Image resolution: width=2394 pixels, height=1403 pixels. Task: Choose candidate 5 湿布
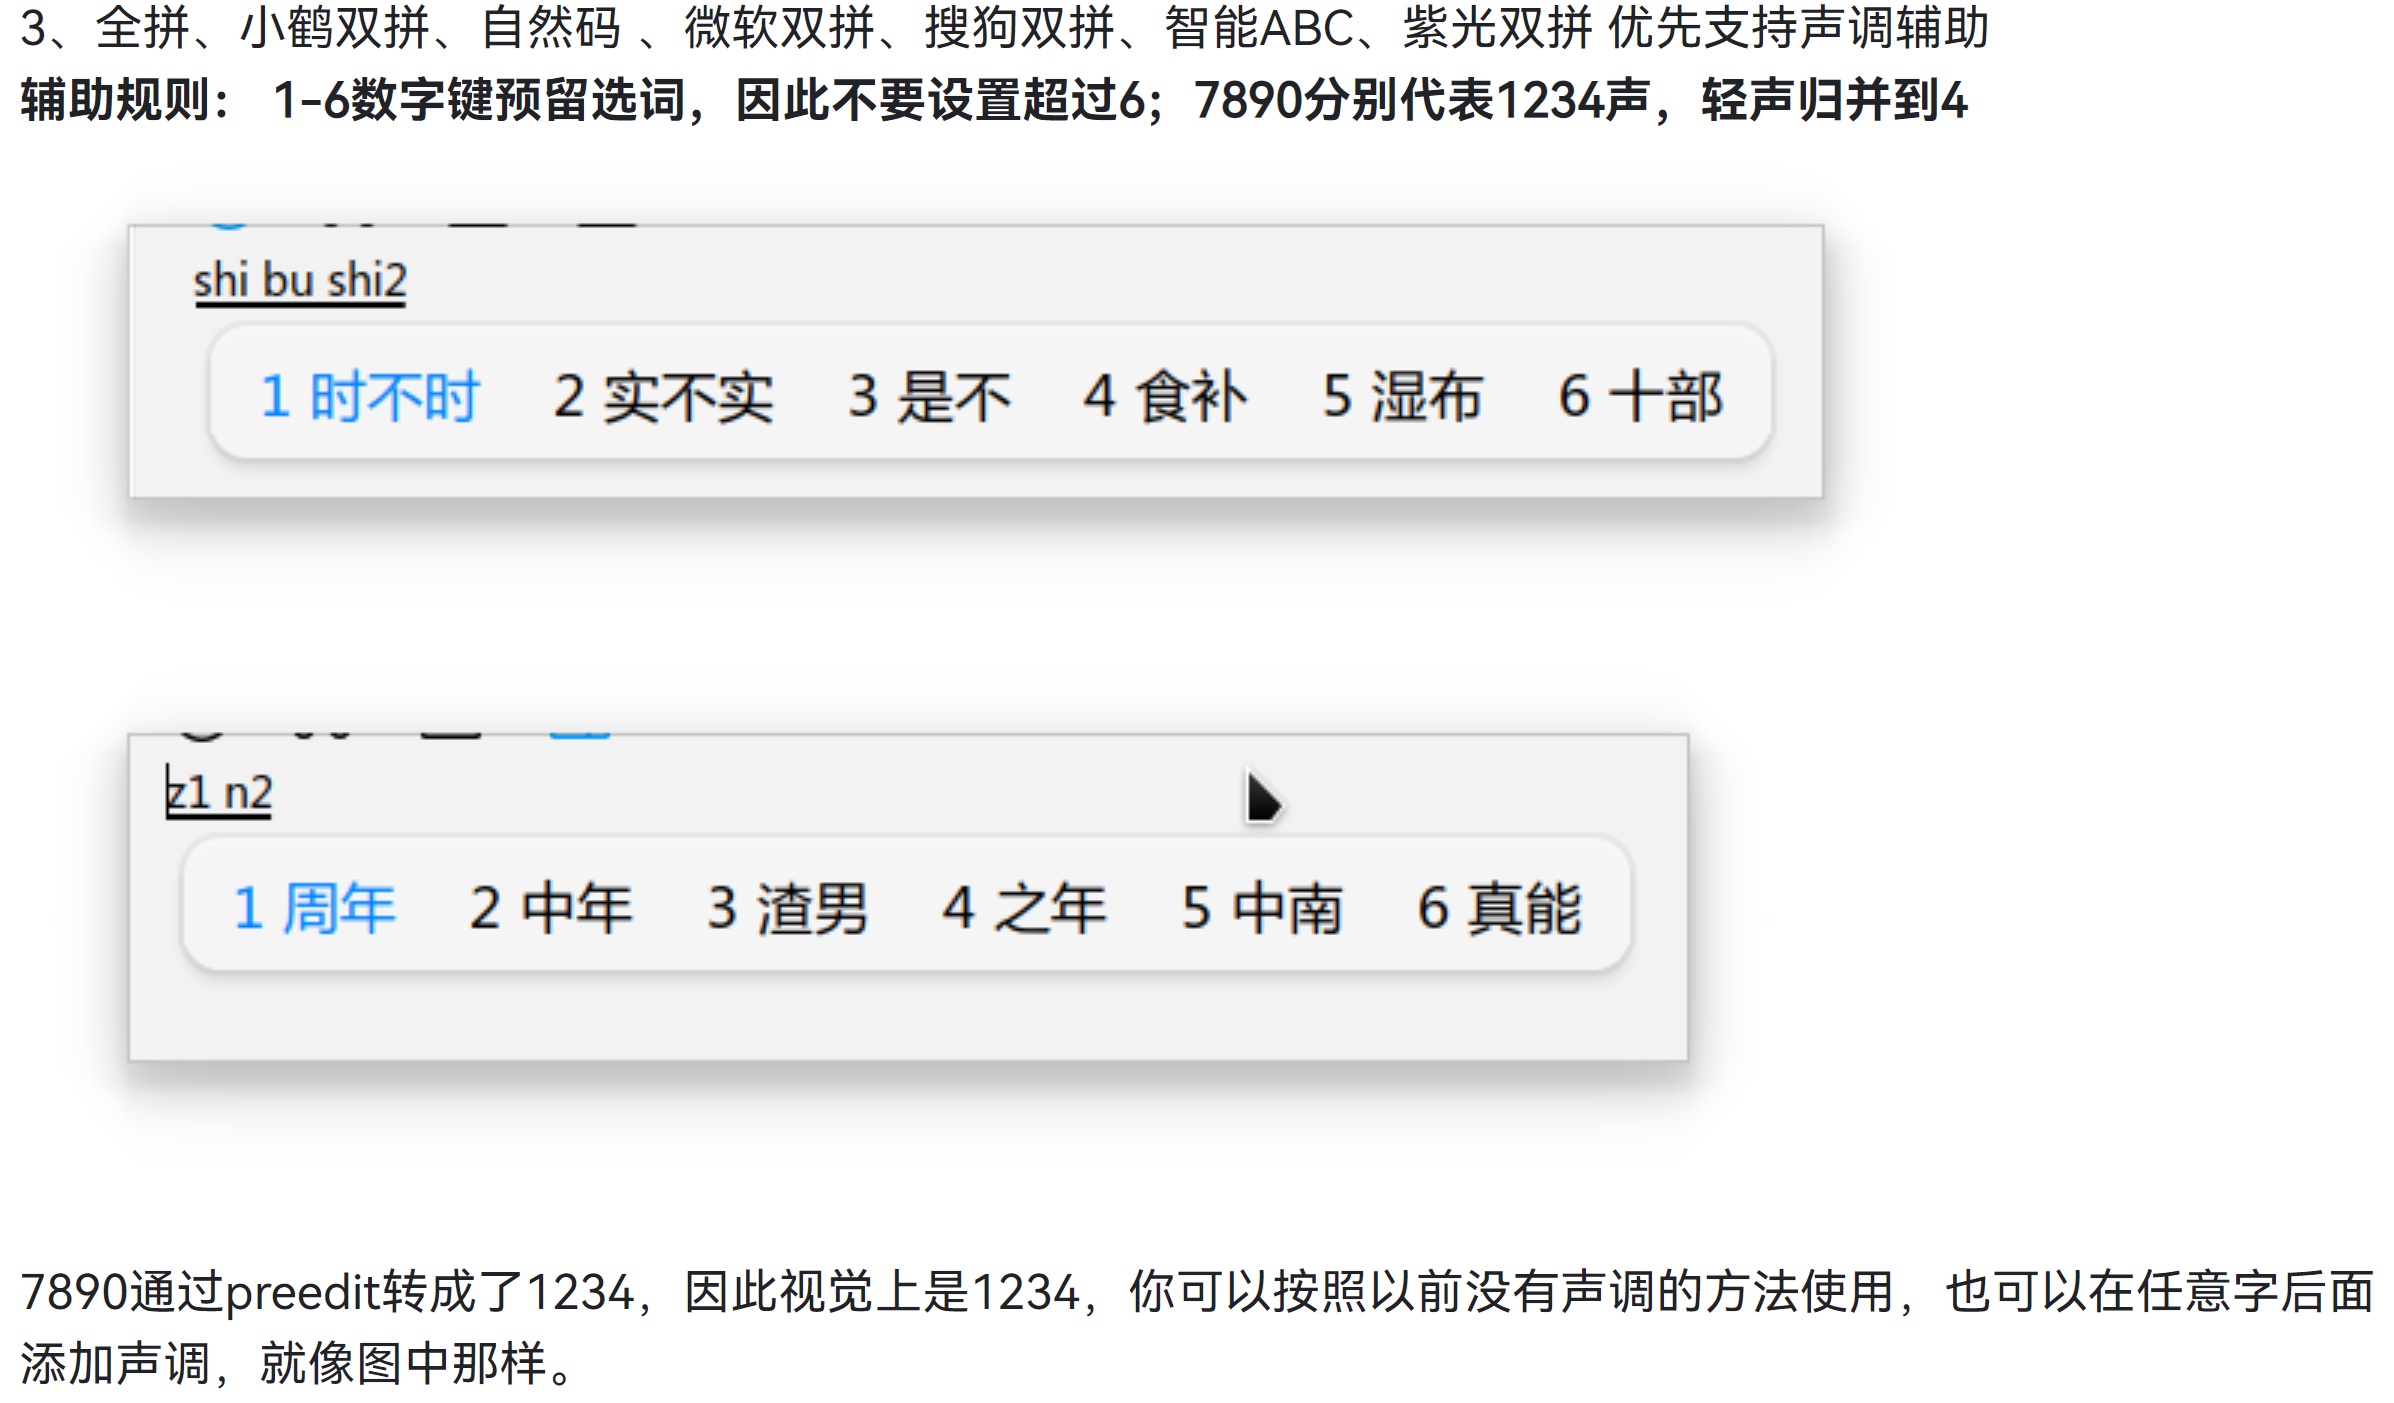(1401, 396)
